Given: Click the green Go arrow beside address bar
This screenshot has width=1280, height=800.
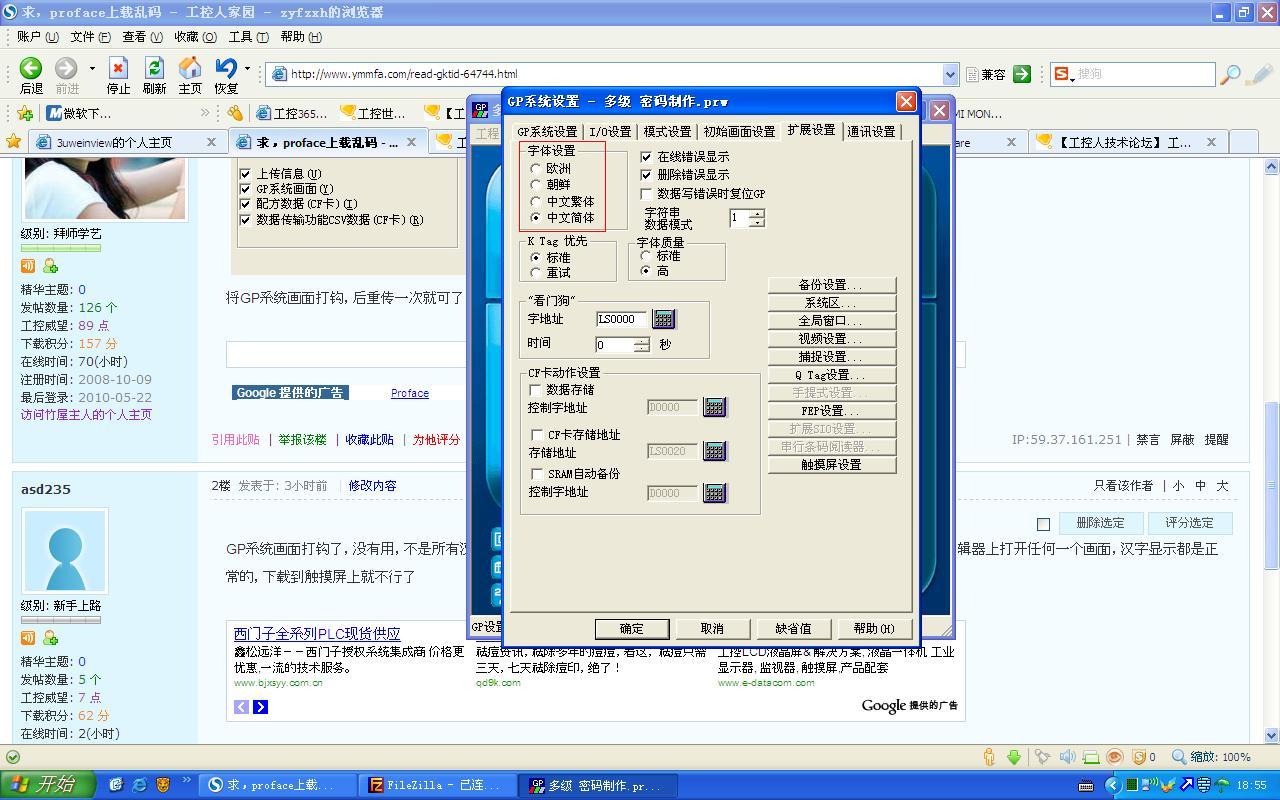Looking at the screenshot, I should tap(1021, 74).
